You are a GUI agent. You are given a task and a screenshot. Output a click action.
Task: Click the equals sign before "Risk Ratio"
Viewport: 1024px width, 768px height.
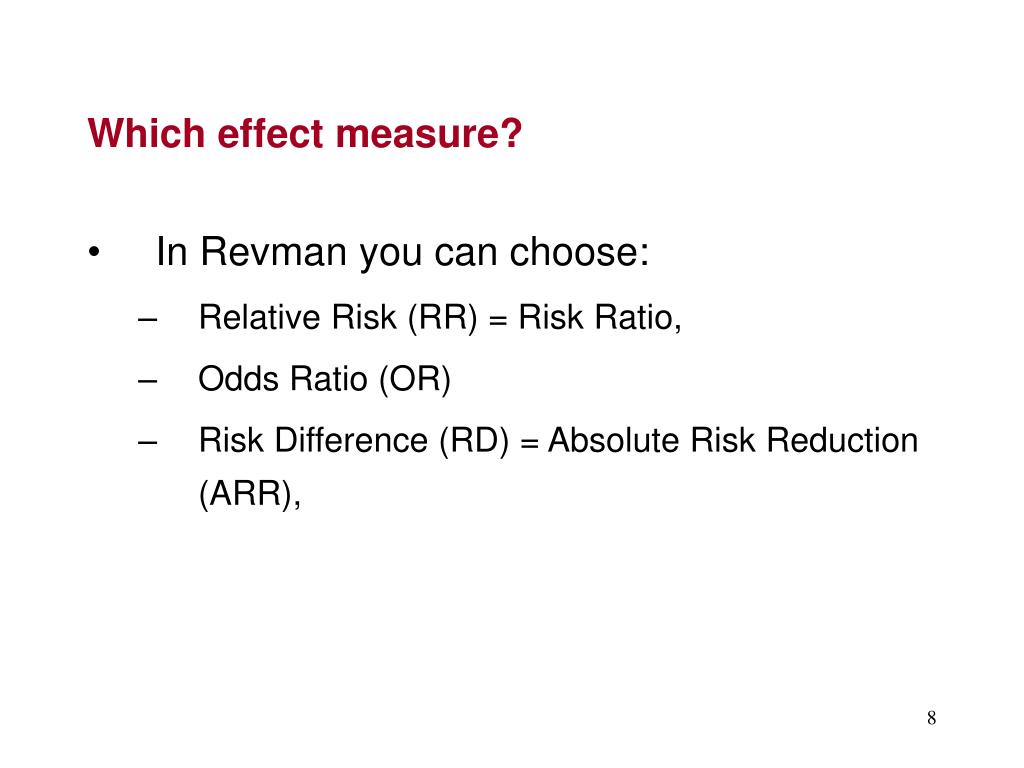pyautogui.click(x=498, y=321)
